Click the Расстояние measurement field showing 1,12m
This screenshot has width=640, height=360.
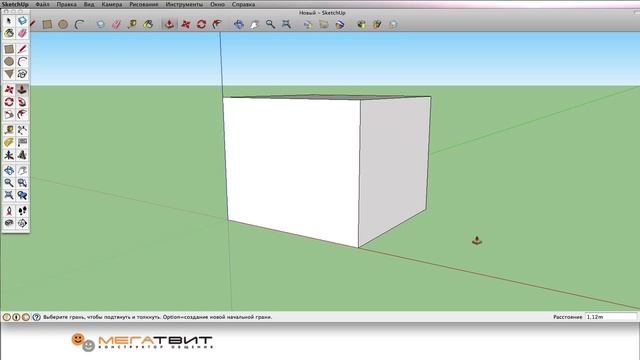tap(611, 317)
